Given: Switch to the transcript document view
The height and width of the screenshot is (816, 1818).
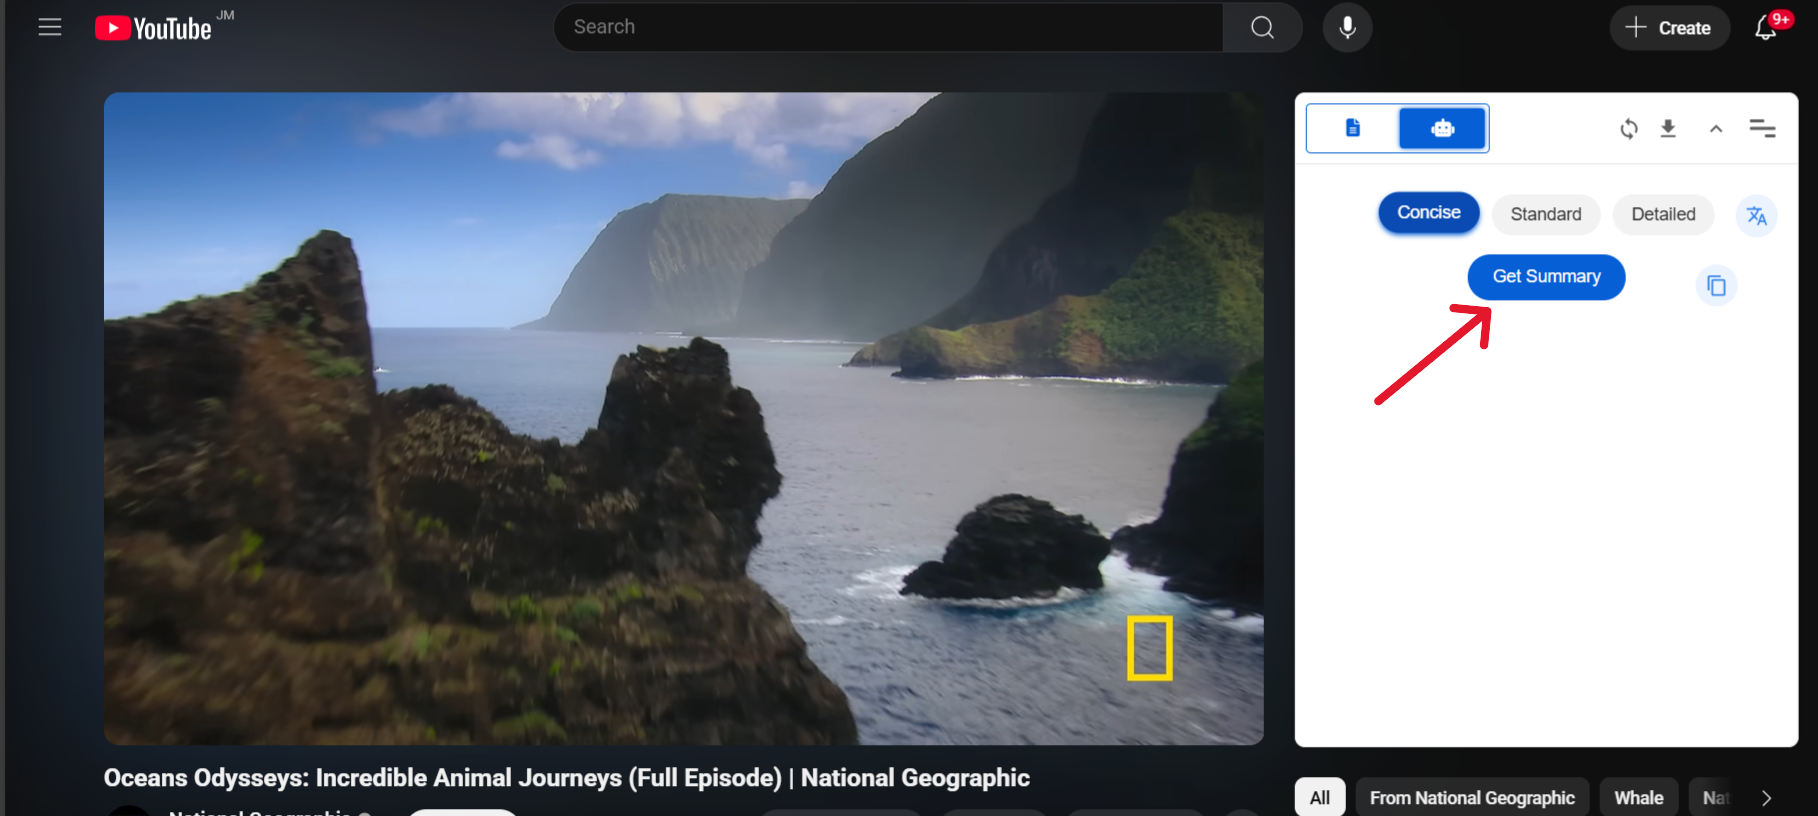Looking at the screenshot, I should coord(1353,128).
